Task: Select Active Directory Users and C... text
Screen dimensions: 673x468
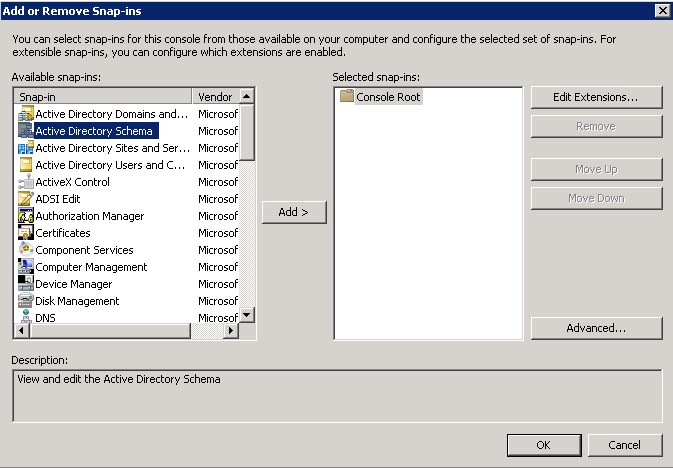Action: pyautogui.click(x=110, y=165)
